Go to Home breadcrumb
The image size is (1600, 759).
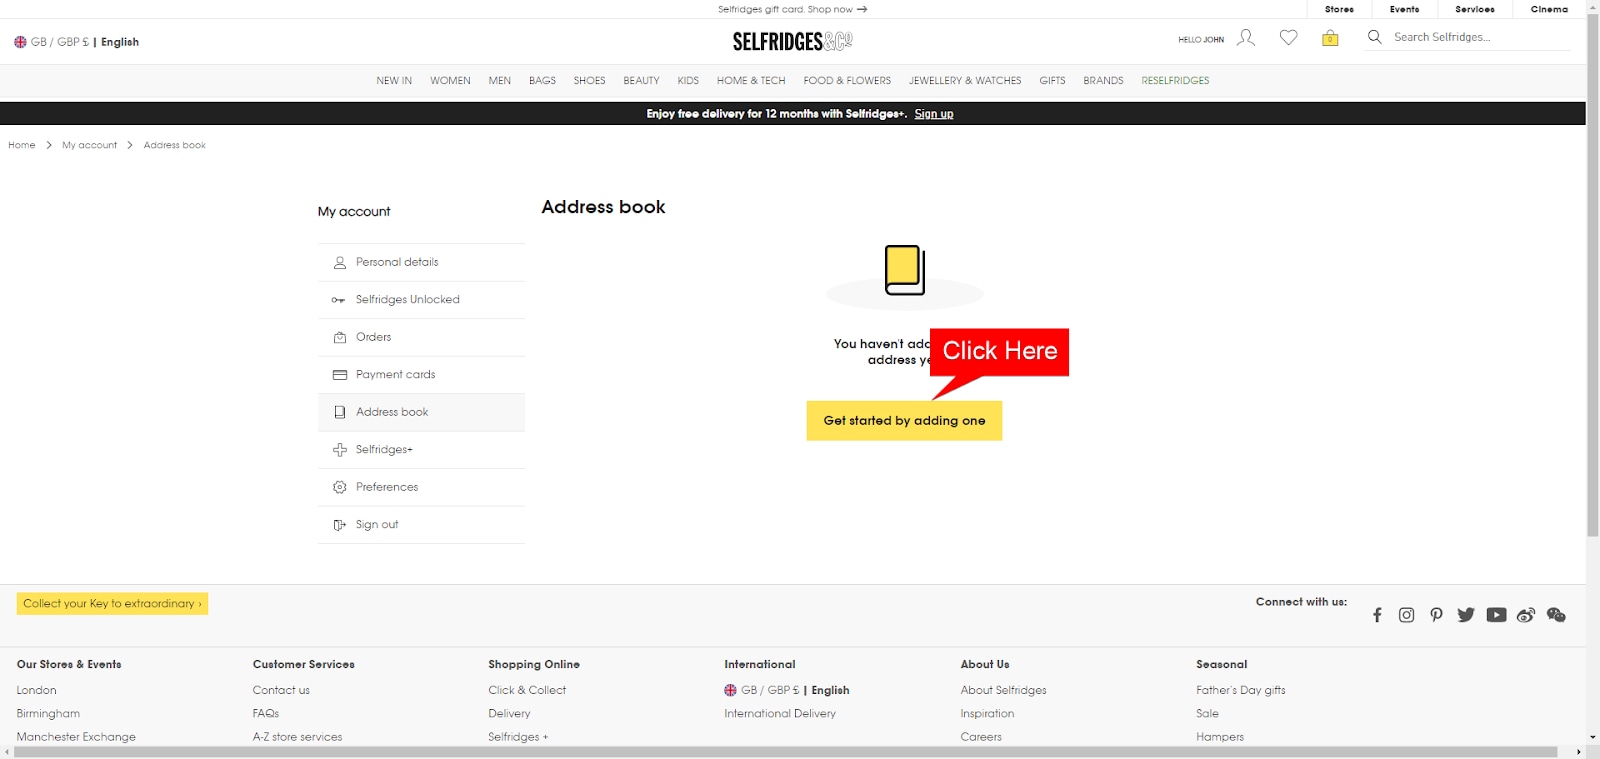pos(22,145)
